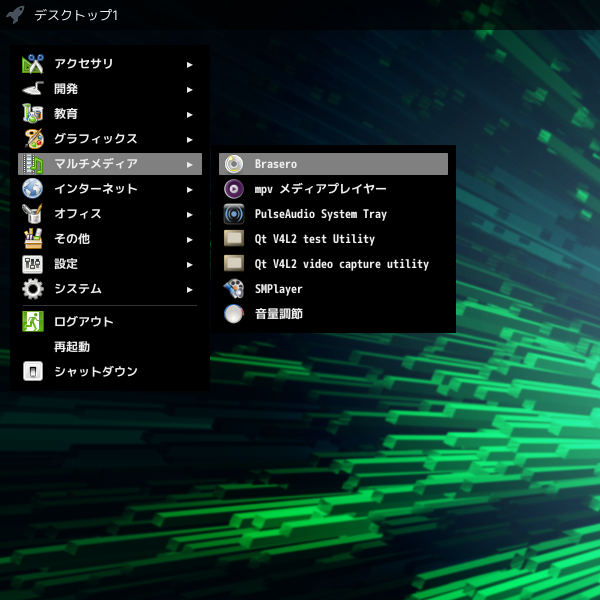The image size is (600, 600).
Task: Expand the 教育 submenu arrow
Action: pos(189,115)
